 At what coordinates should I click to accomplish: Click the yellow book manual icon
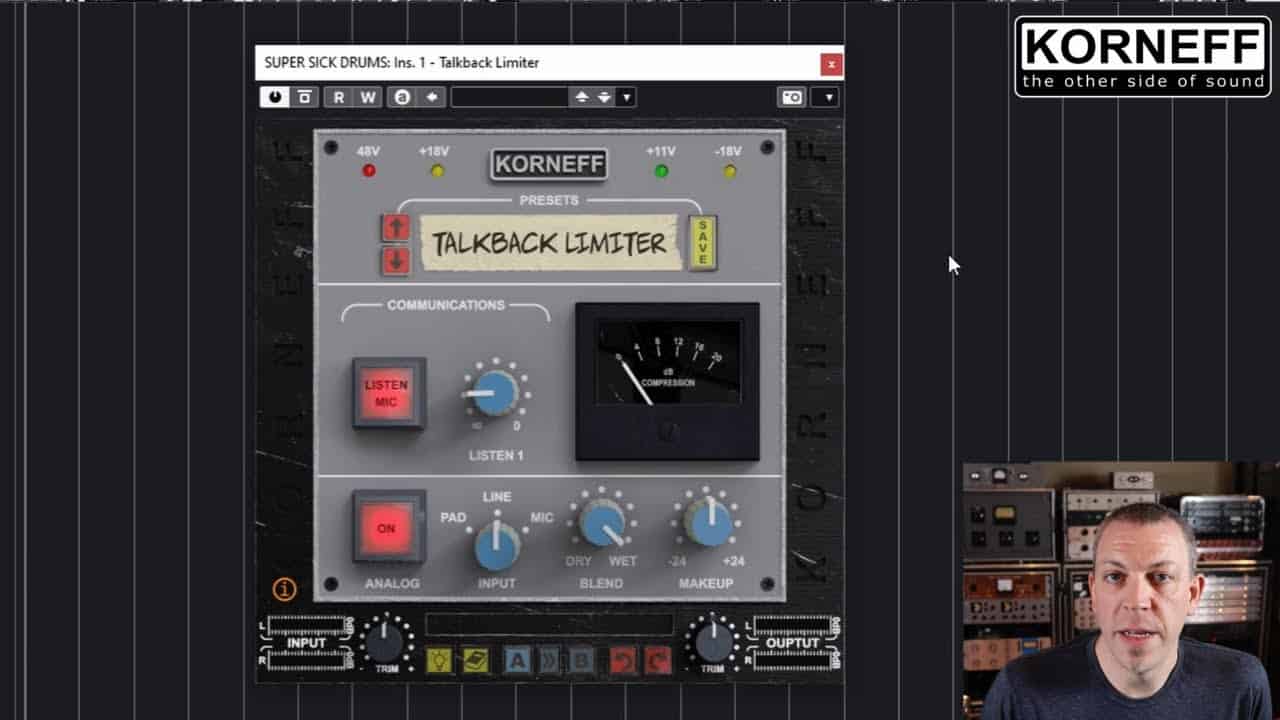click(x=476, y=659)
